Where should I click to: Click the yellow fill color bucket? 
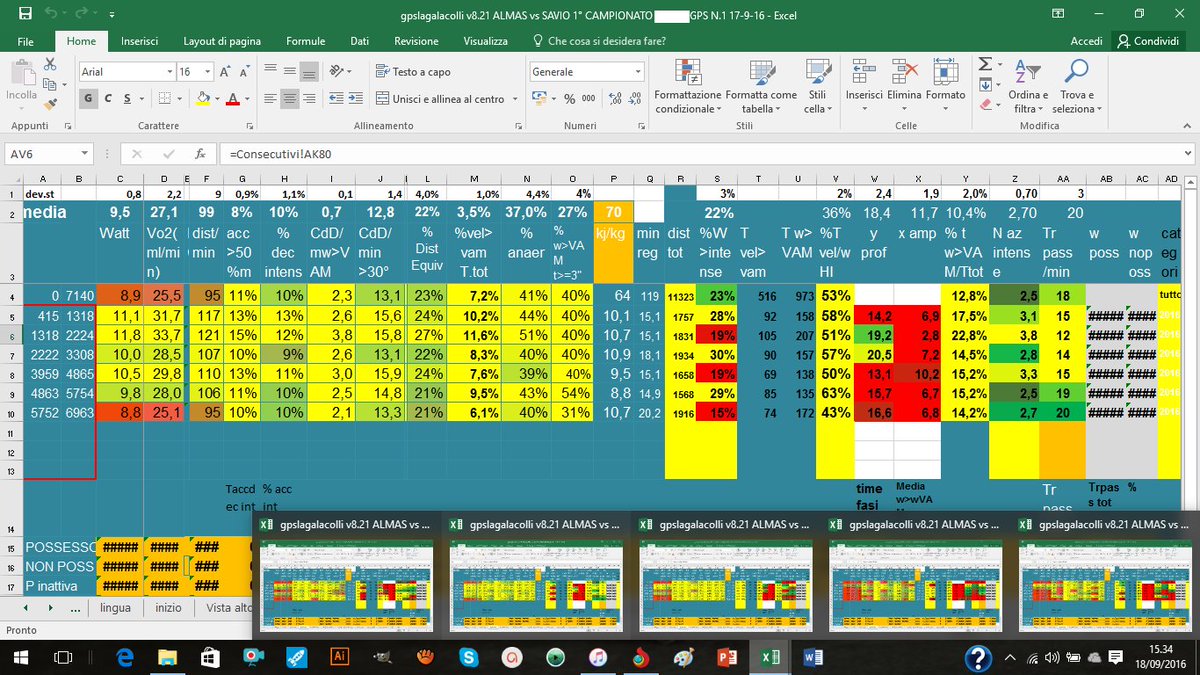202,99
